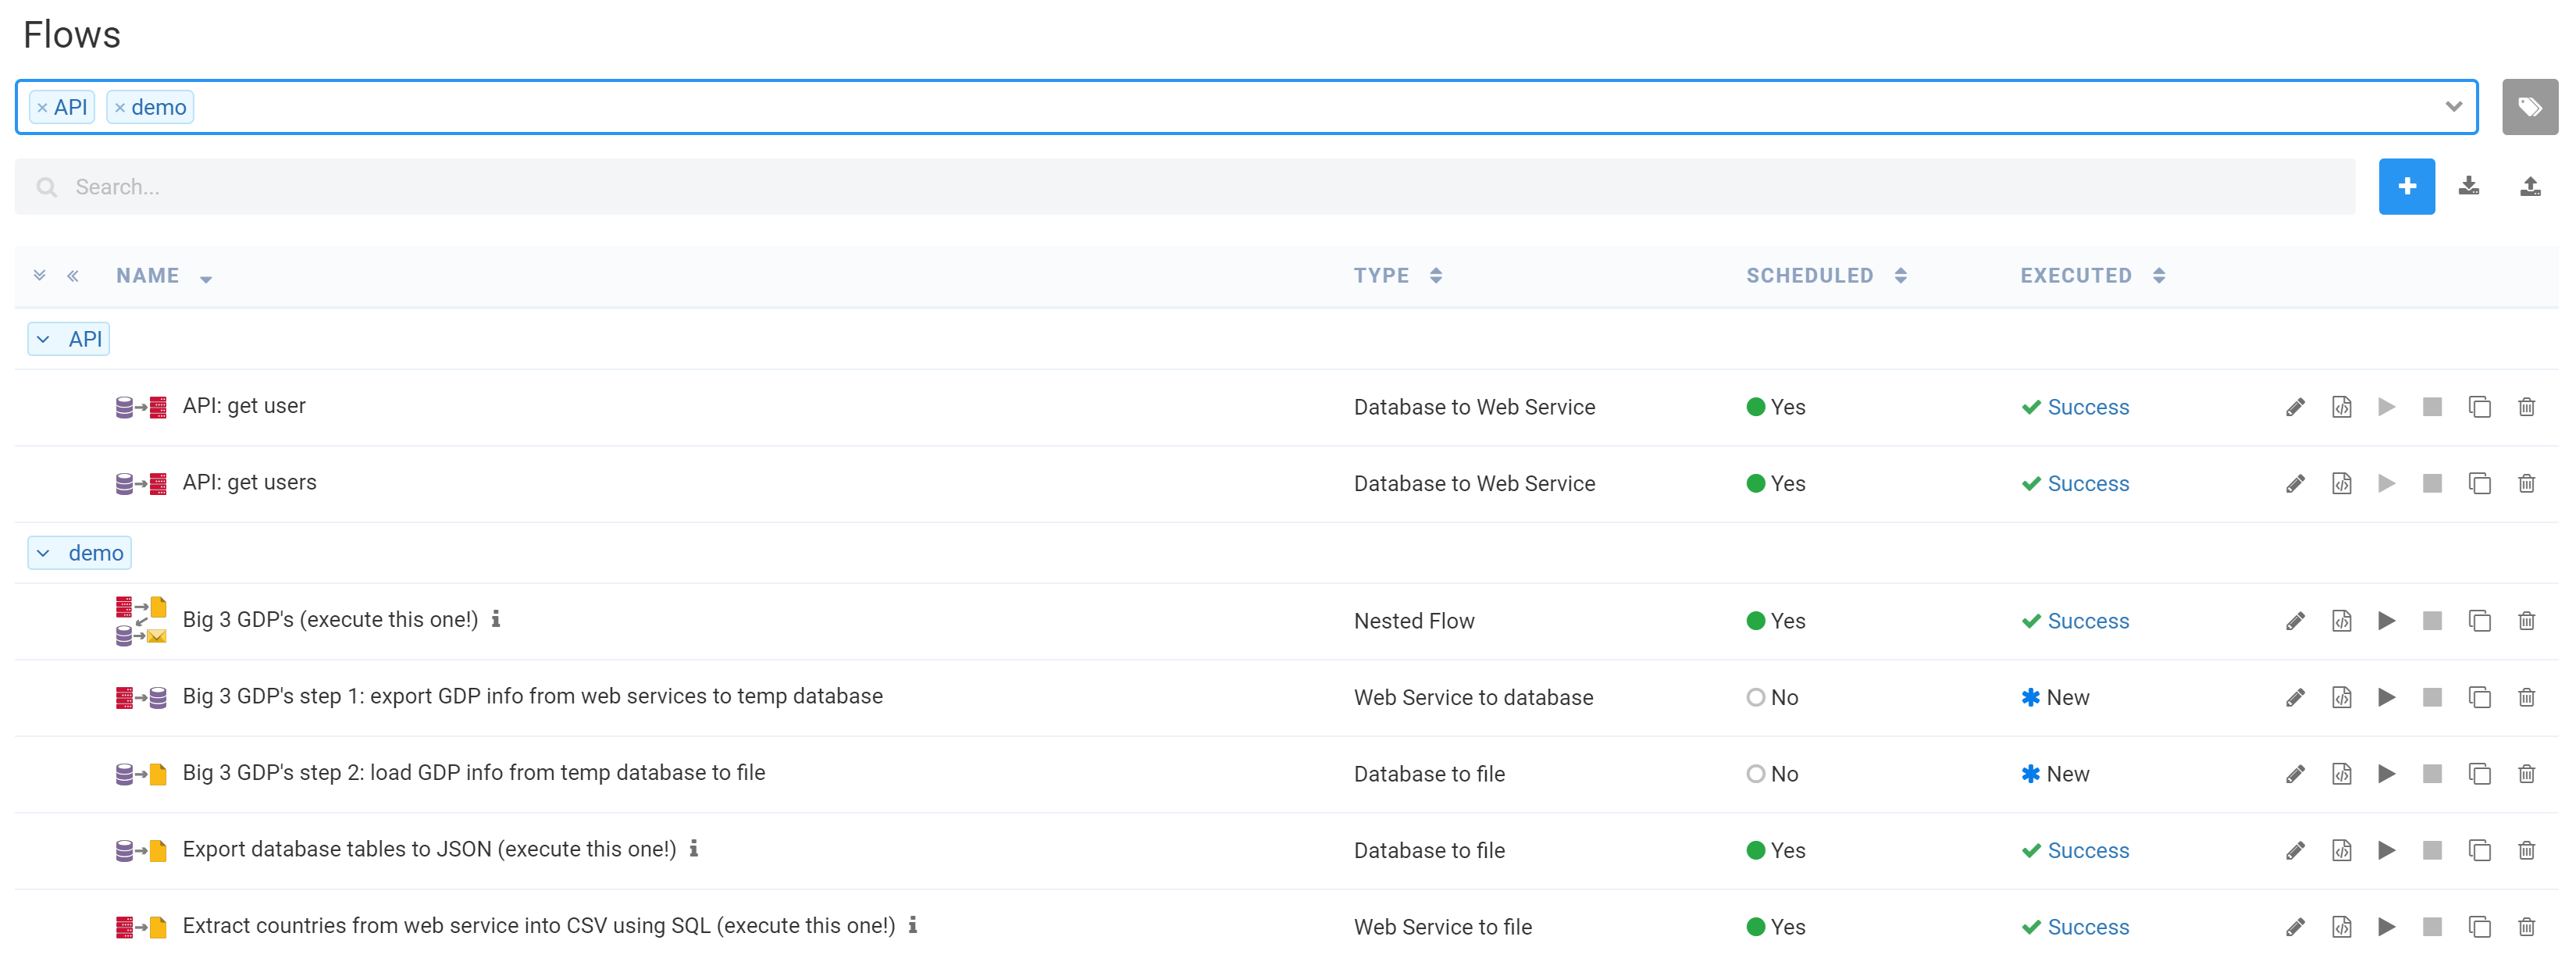Add a new flow with plus button
This screenshot has width=2576, height=958.
pyautogui.click(x=2406, y=187)
